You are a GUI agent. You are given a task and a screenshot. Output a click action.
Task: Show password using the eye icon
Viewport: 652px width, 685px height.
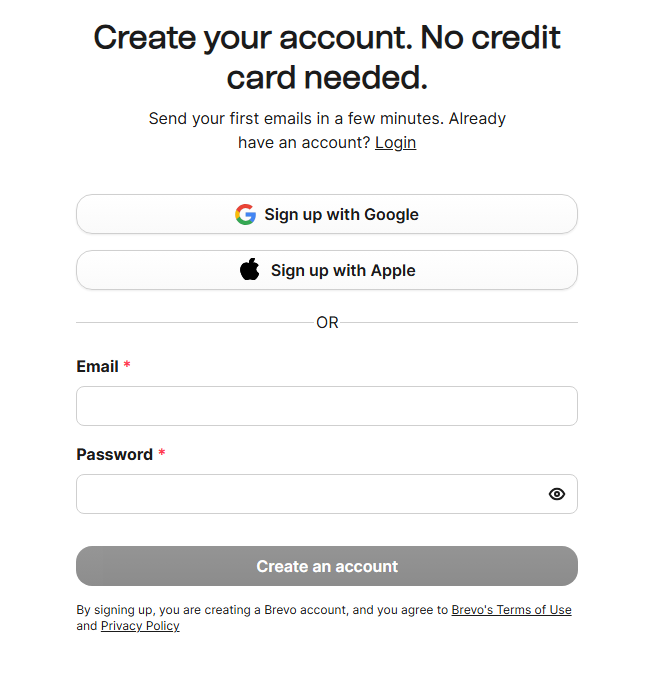pos(557,494)
